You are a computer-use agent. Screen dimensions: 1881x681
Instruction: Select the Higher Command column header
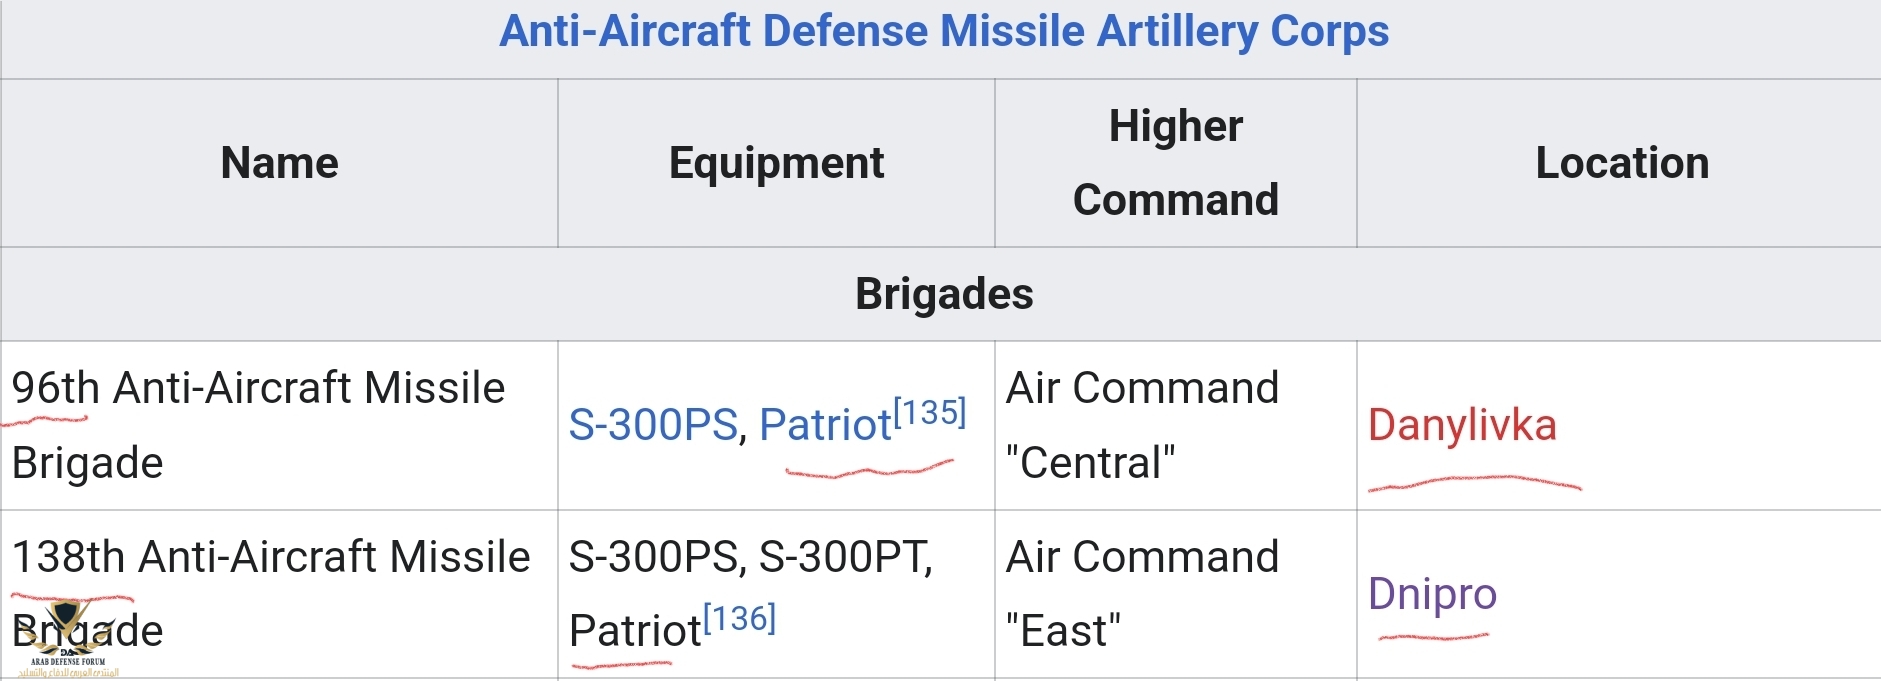point(1175,163)
